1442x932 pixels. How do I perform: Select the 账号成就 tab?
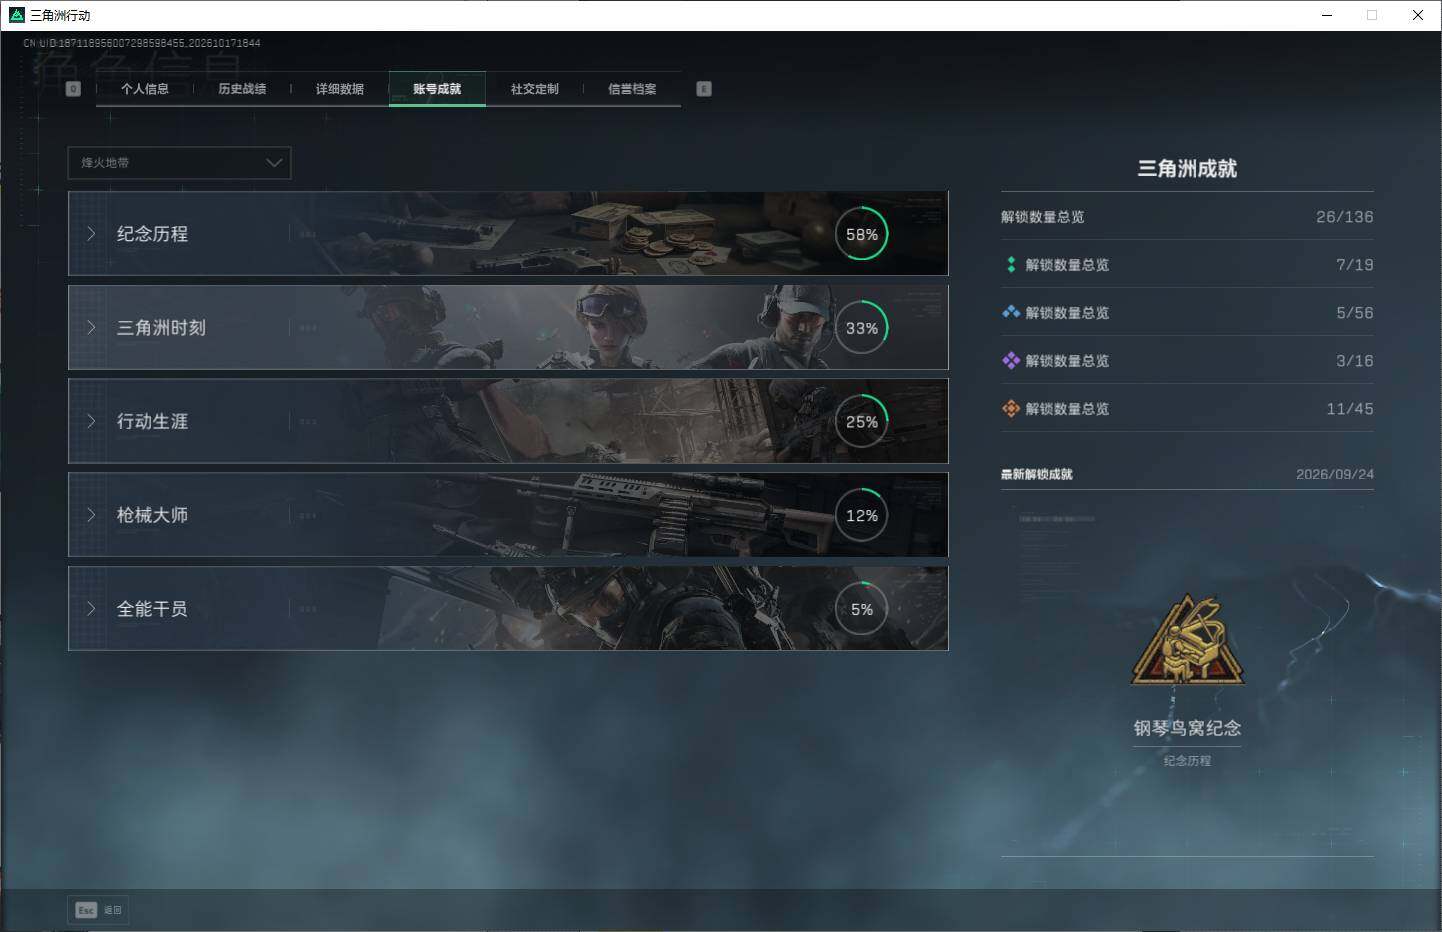pyautogui.click(x=437, y=89)
